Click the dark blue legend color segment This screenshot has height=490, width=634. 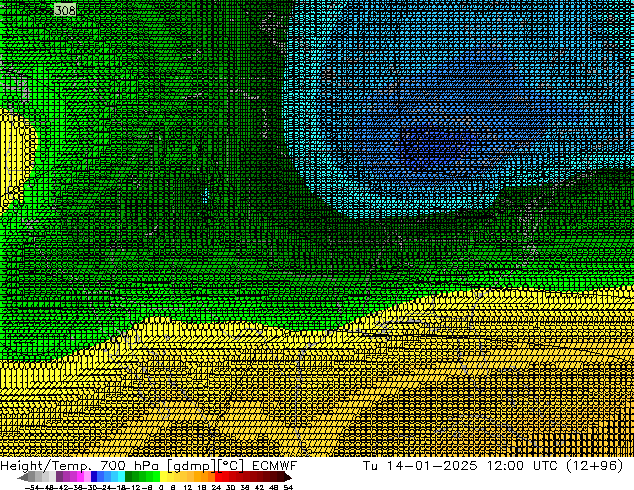pos(94,476)
